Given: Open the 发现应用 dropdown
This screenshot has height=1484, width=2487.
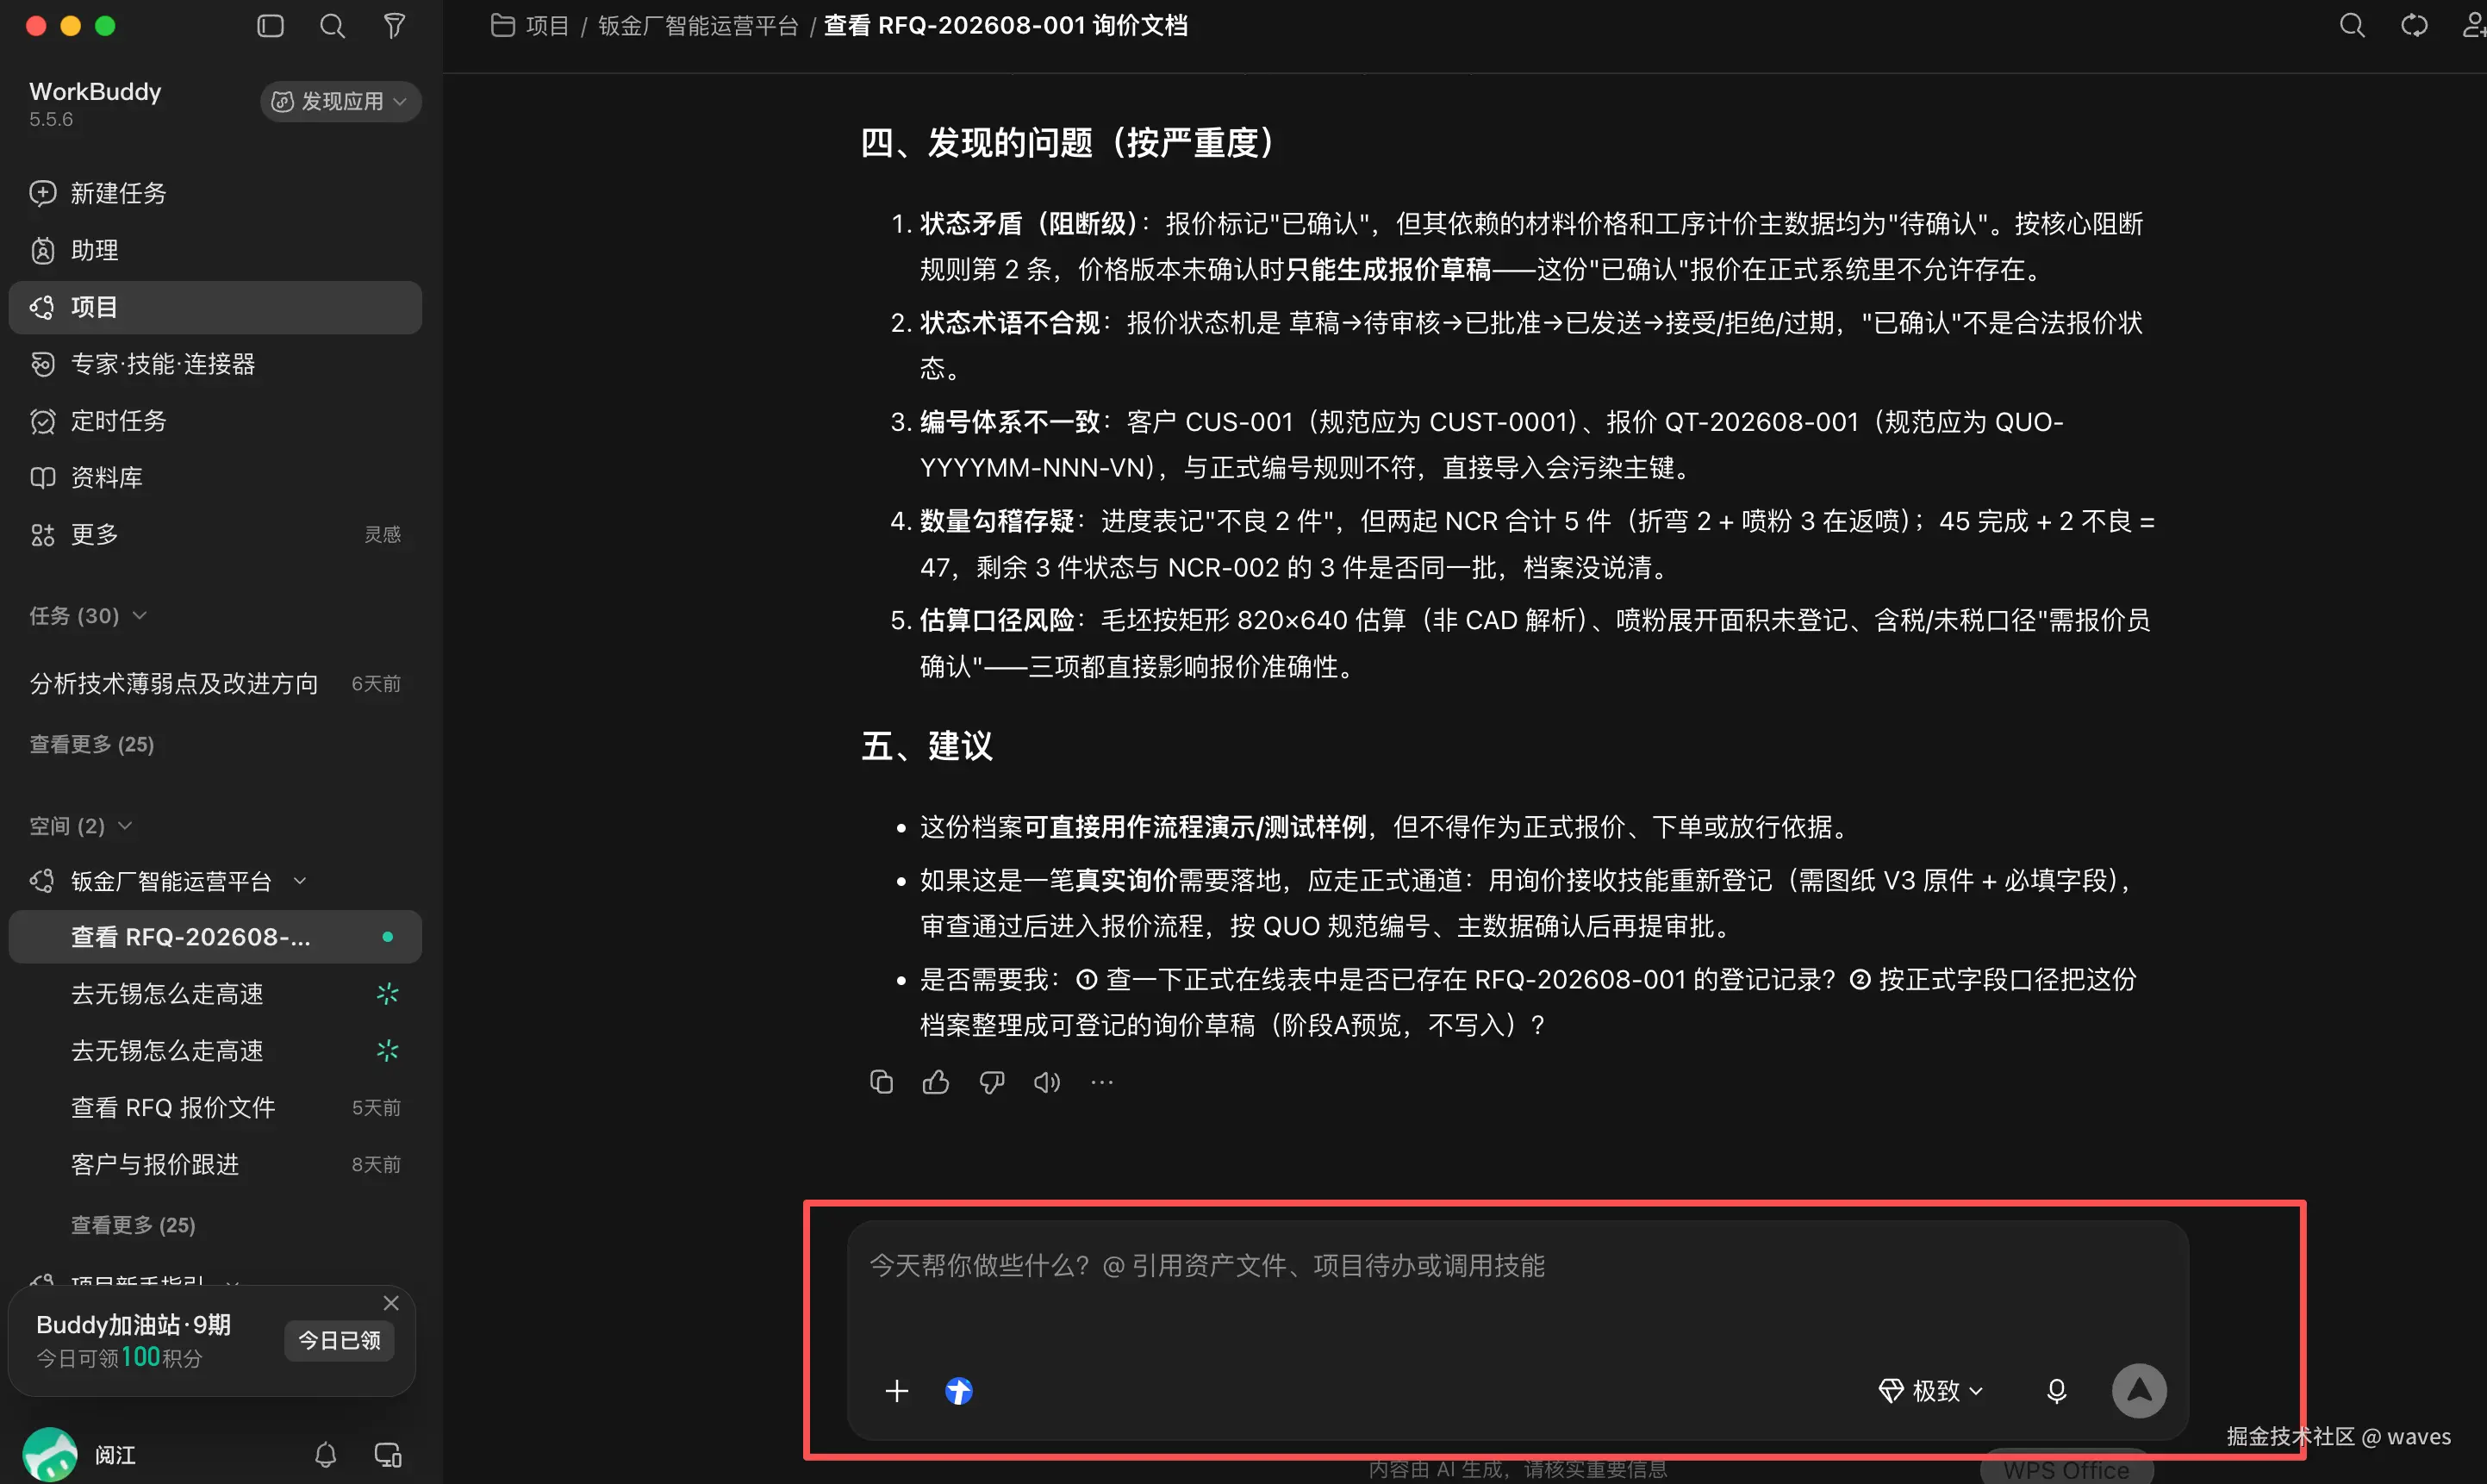Looking at the screenshot, I should tap(341, 101).
